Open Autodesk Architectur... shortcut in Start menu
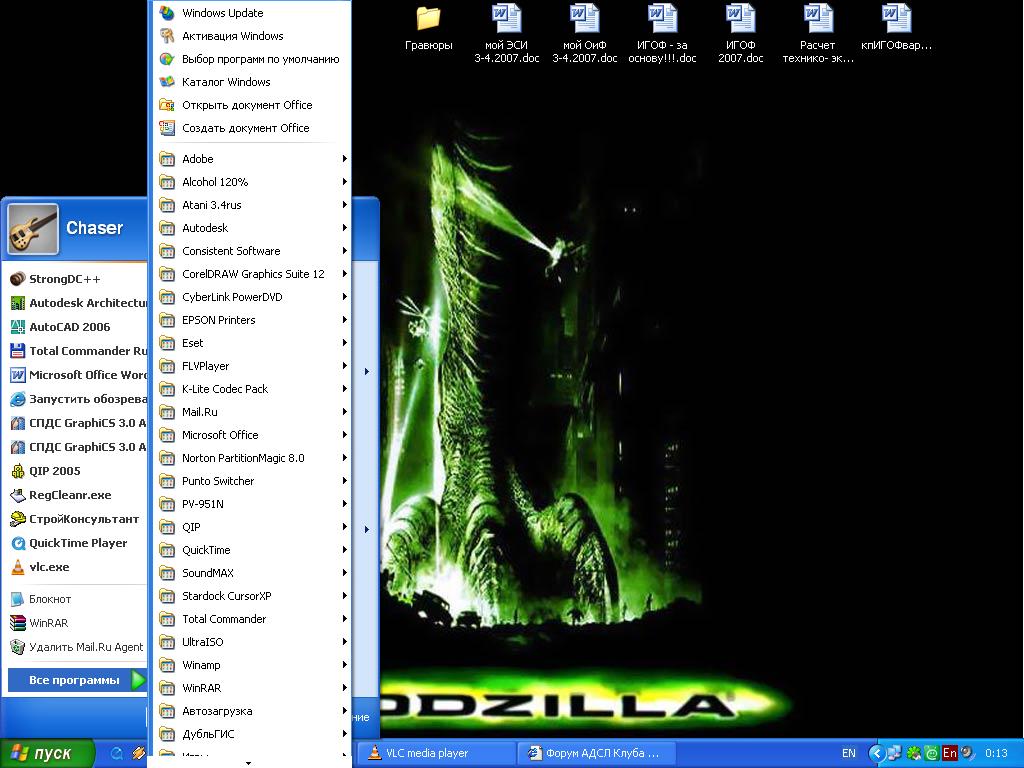 77,303
